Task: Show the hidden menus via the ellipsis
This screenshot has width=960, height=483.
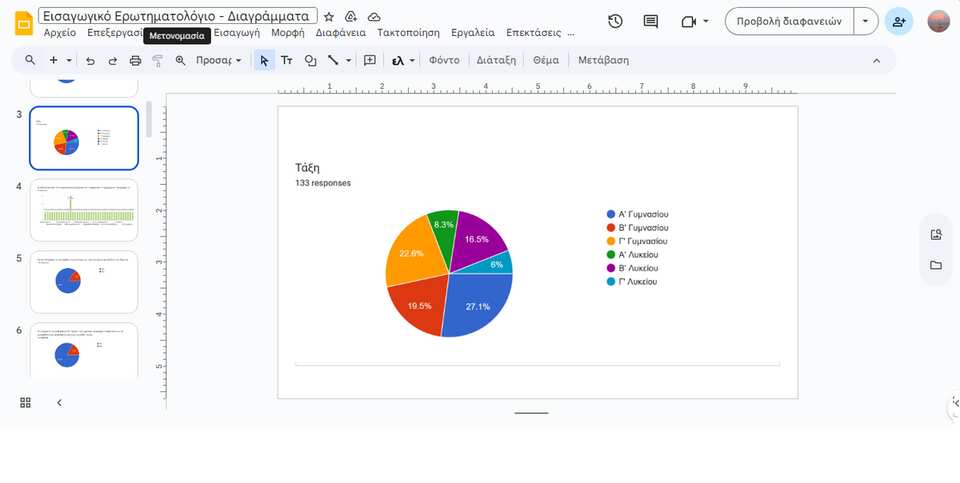Action: pos(571,33)
